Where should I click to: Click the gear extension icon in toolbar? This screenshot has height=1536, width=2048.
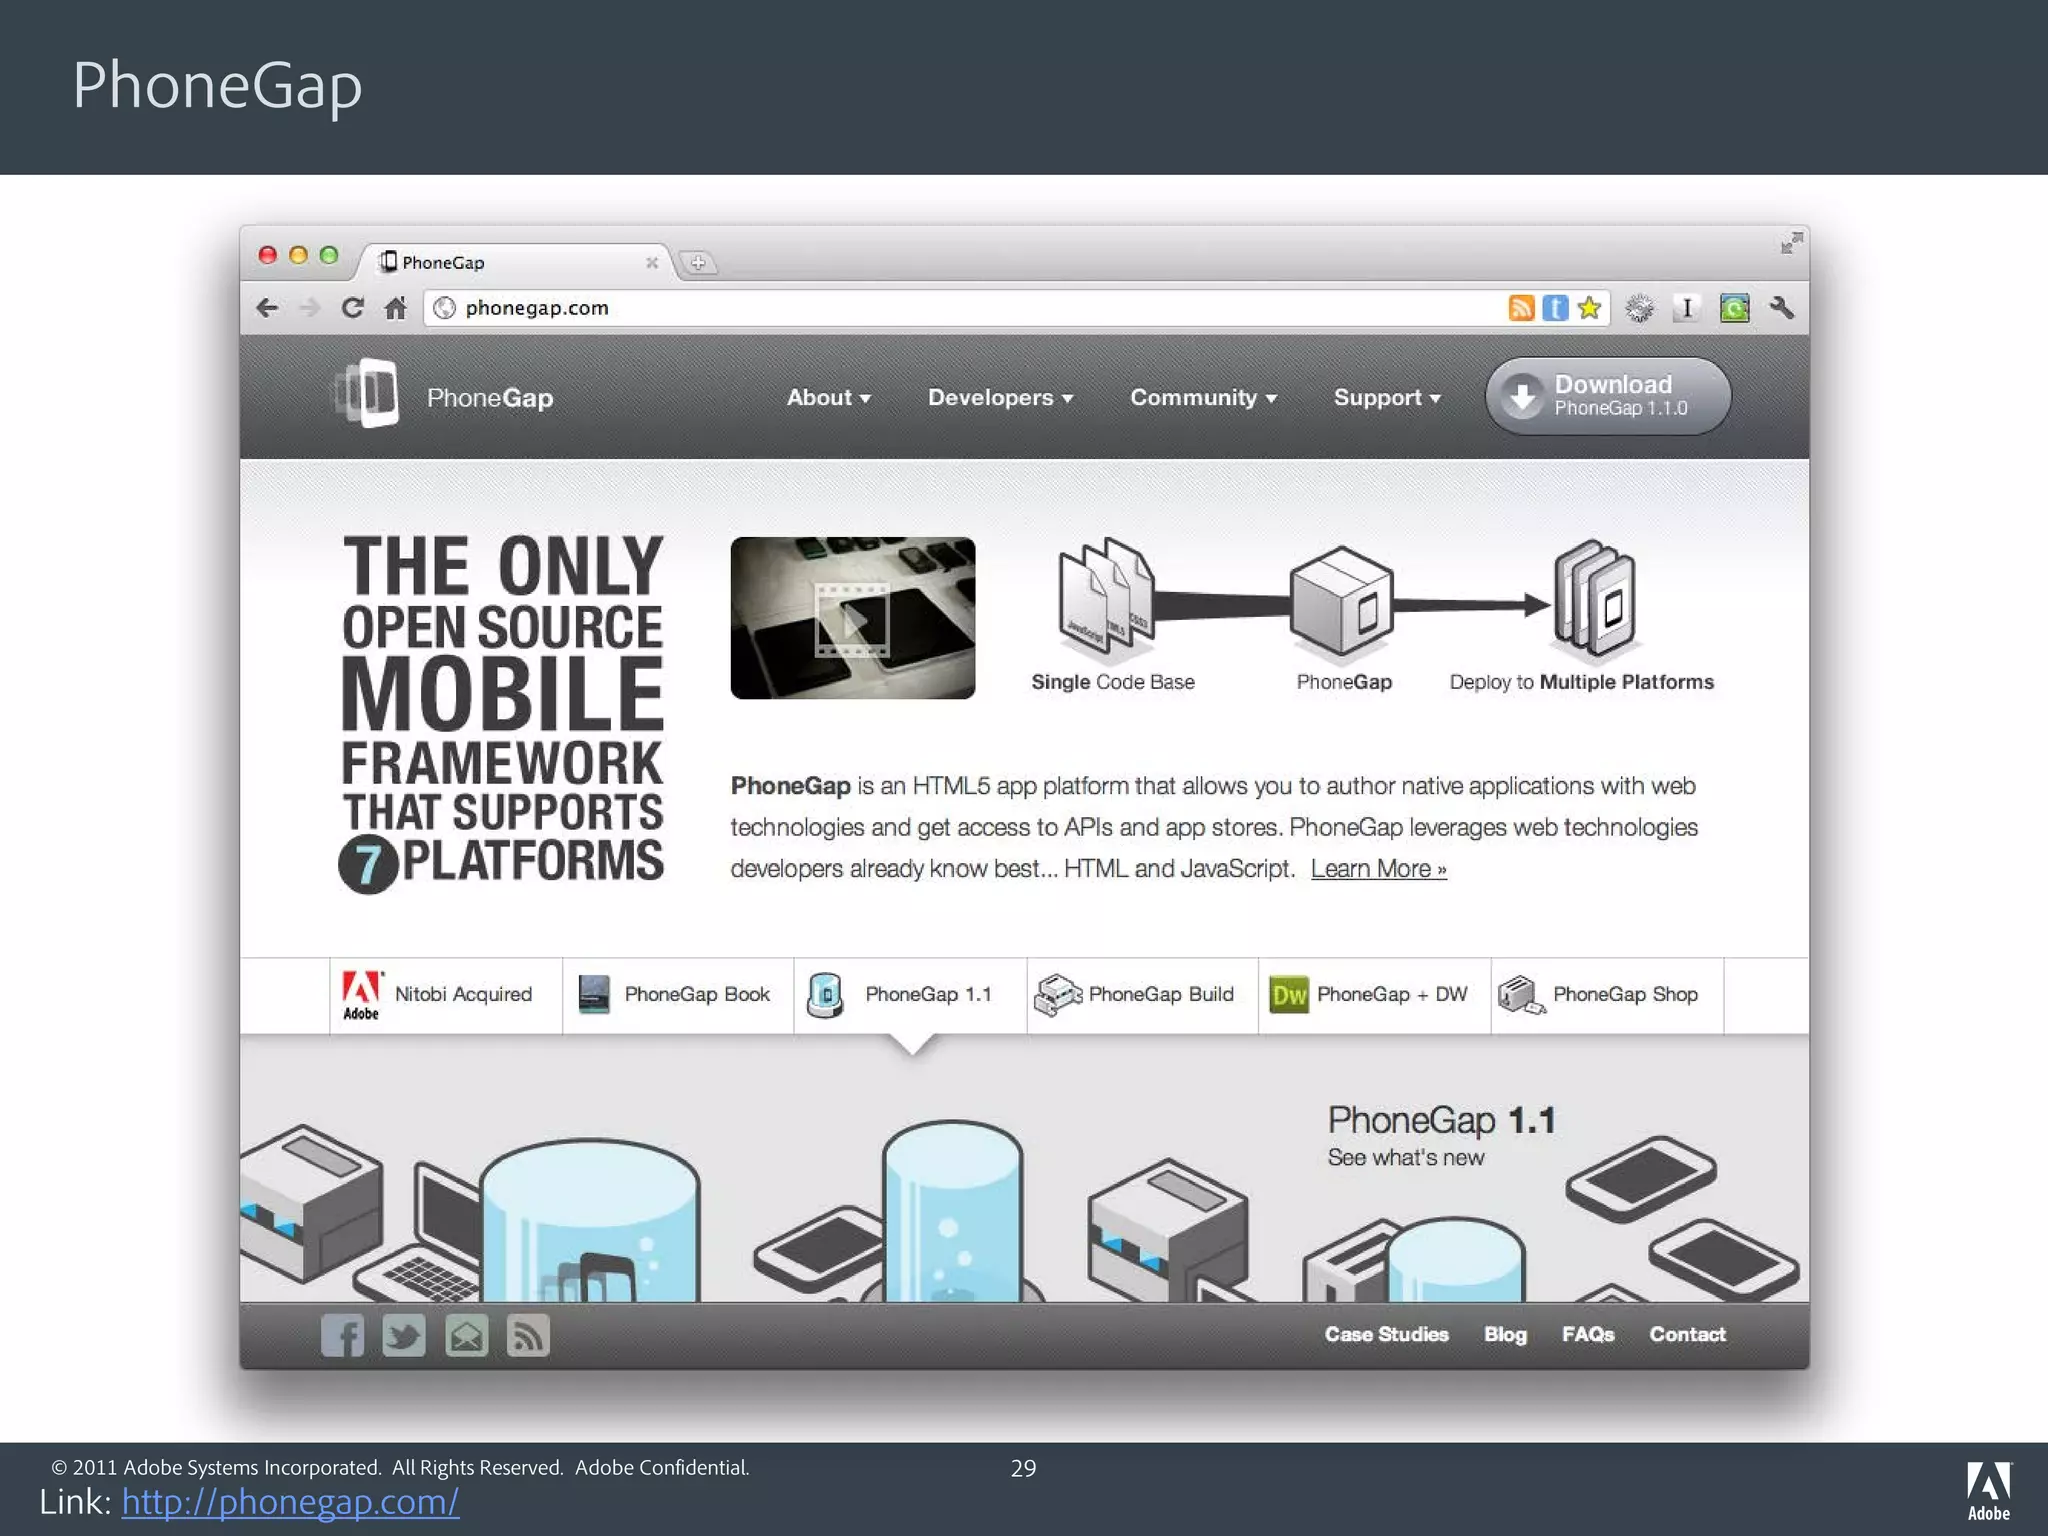pos(1639,308)
